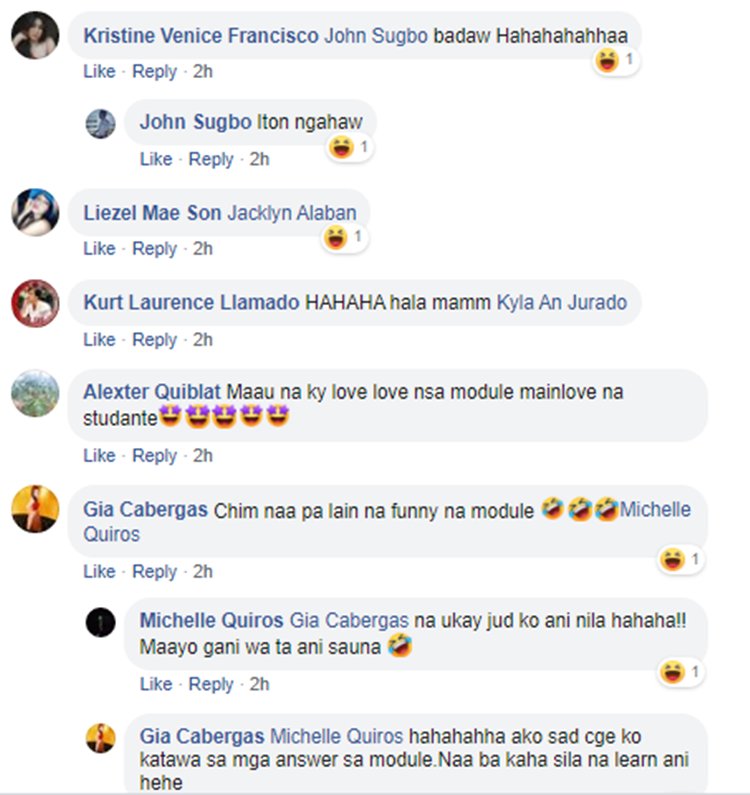Click the 2h timestamp under Gia Cabergas's comment

tap(202, 572)
